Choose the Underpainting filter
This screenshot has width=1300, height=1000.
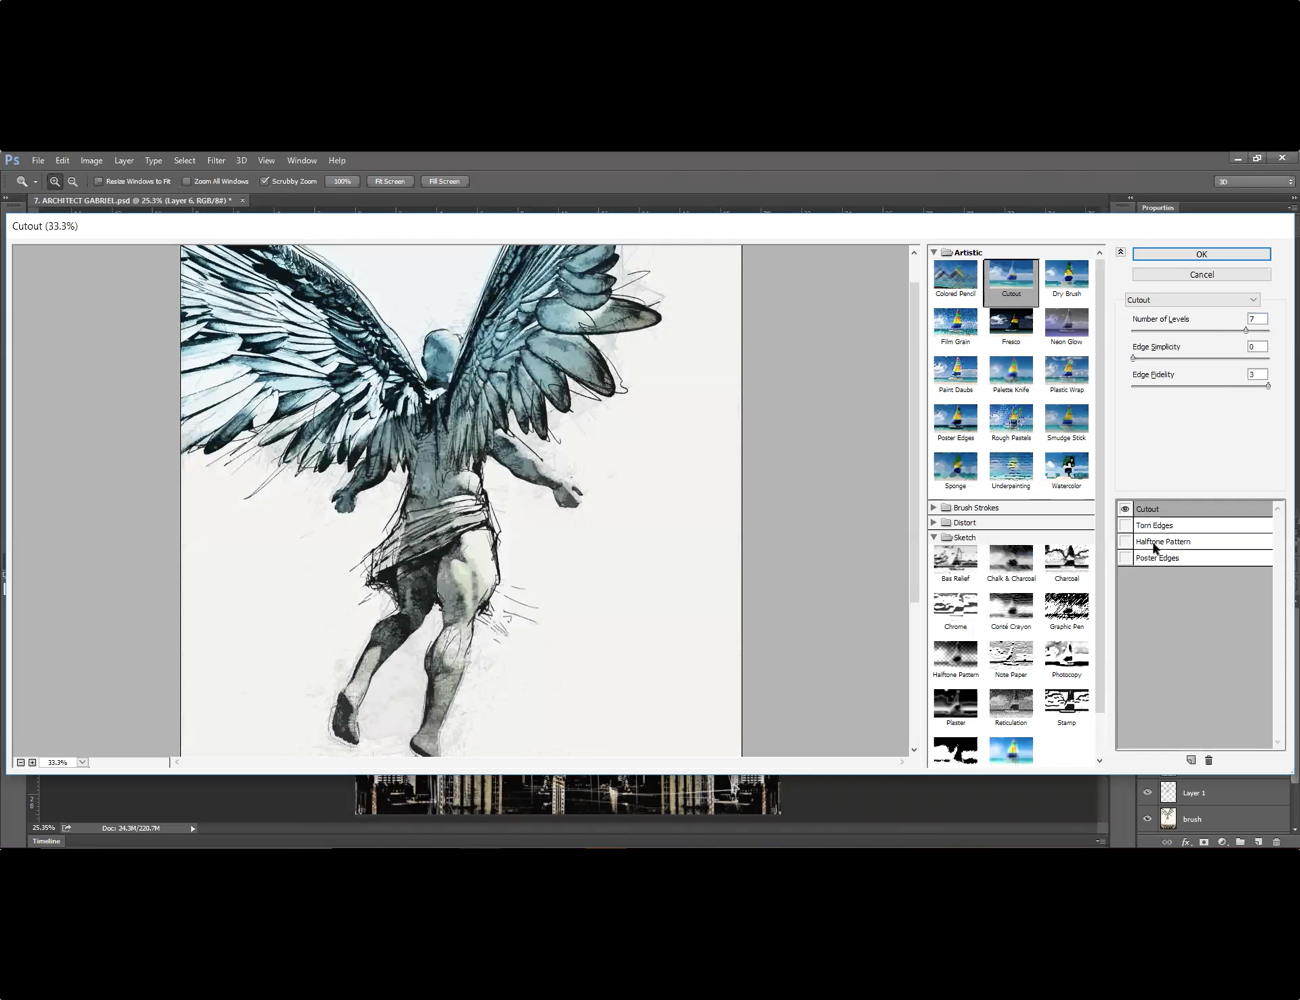[x=1011, y=470]
